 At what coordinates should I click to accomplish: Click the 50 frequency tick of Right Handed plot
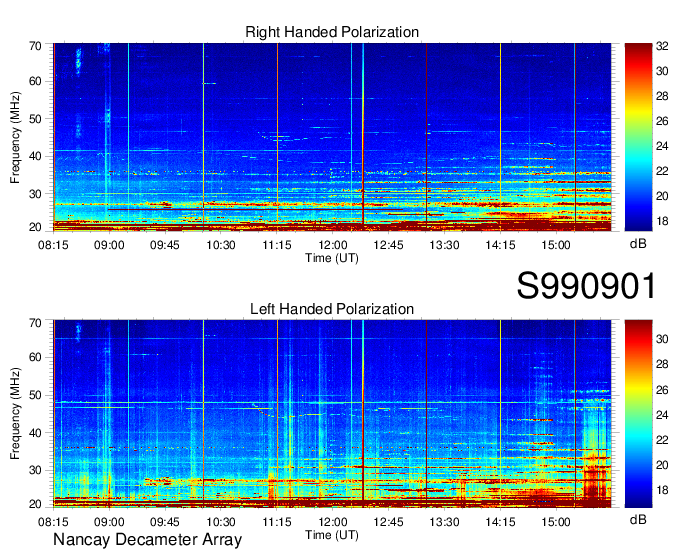coord(35,119)
